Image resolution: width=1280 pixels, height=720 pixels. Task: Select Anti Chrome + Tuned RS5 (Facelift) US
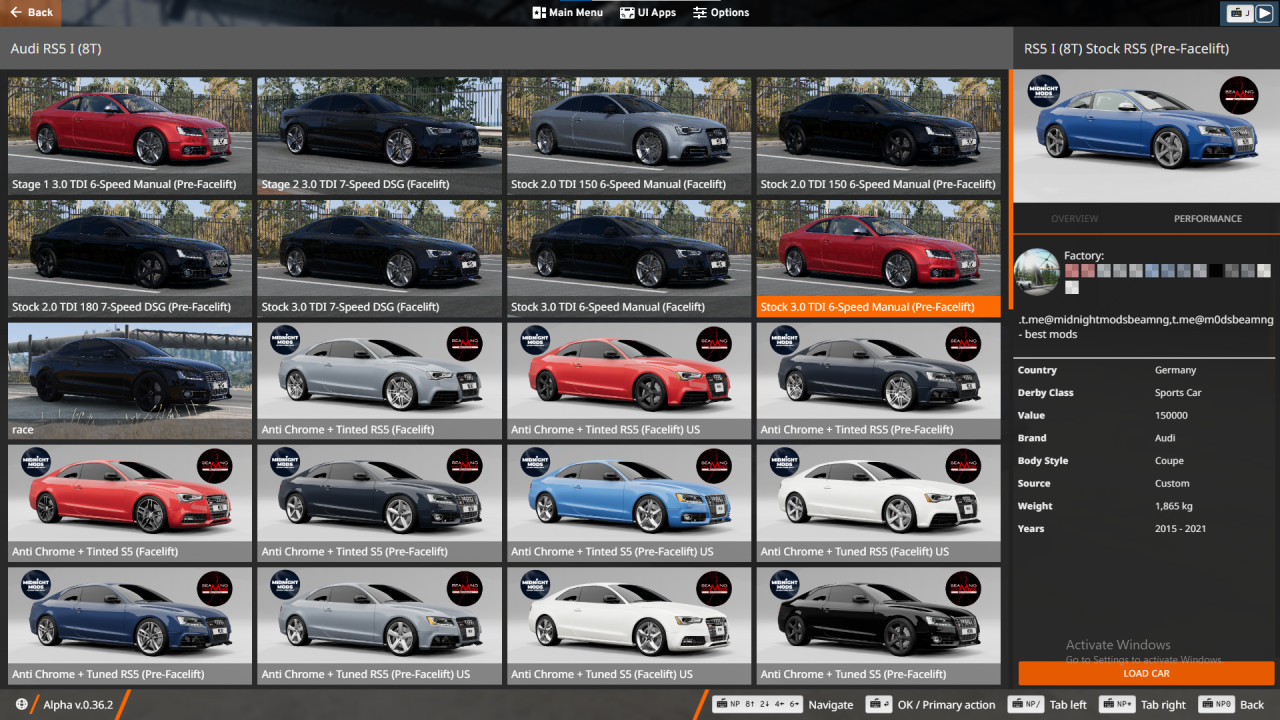tap(878, 503)
